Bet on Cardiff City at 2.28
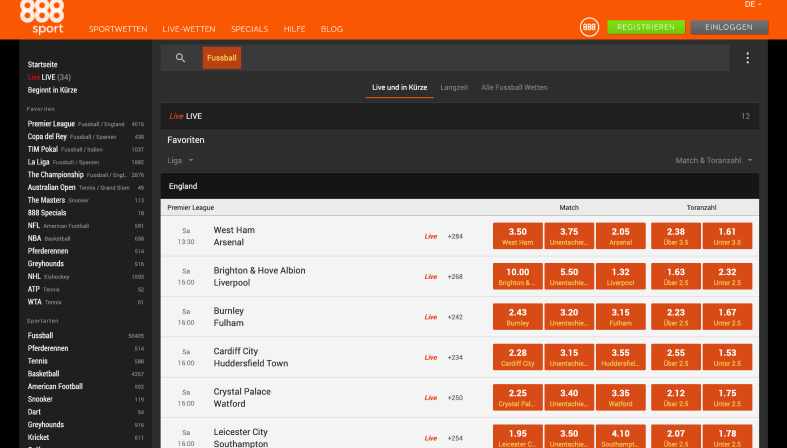Screen dimensions: 787x448 [517, 357]
